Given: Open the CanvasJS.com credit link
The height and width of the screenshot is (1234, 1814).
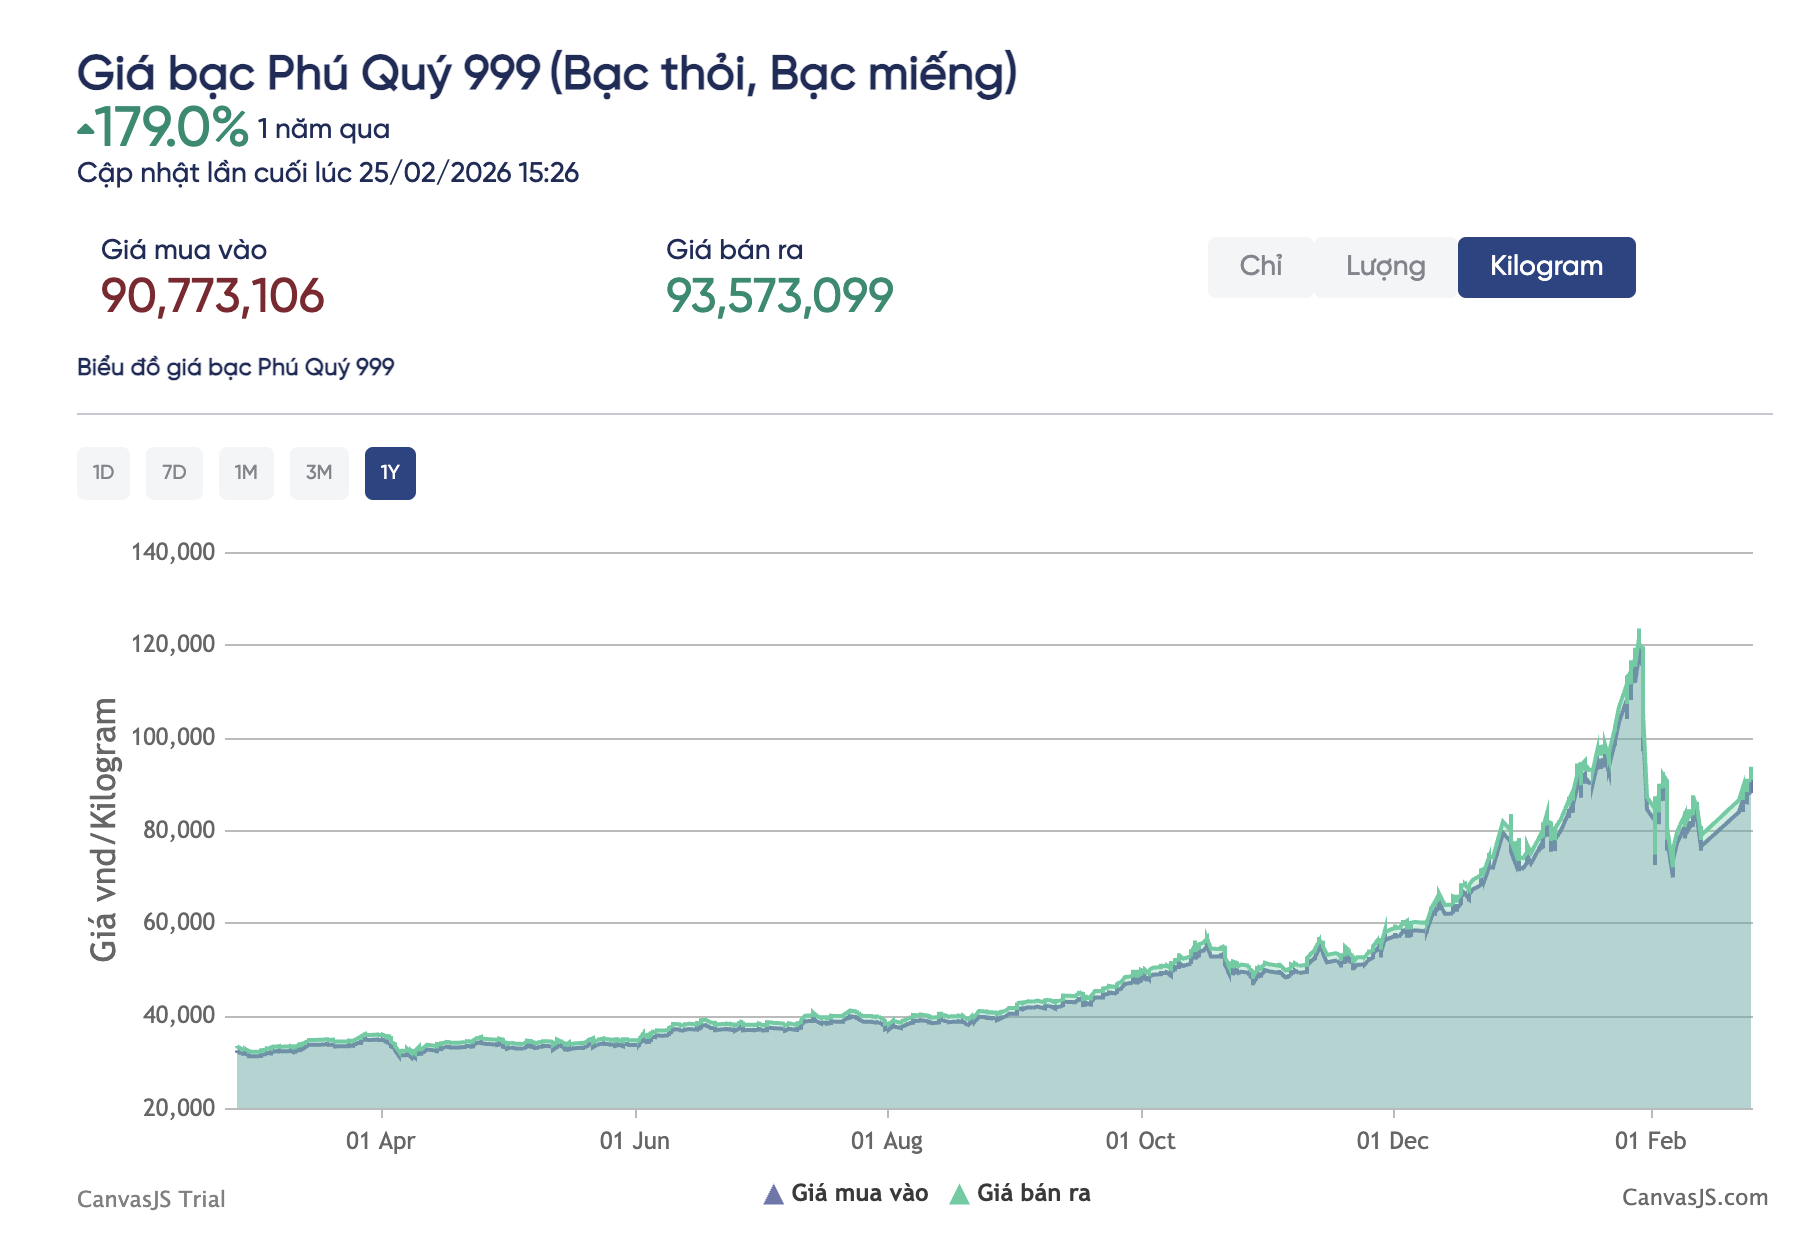Looking at the screenshot, I should tap(1694, 1197).
